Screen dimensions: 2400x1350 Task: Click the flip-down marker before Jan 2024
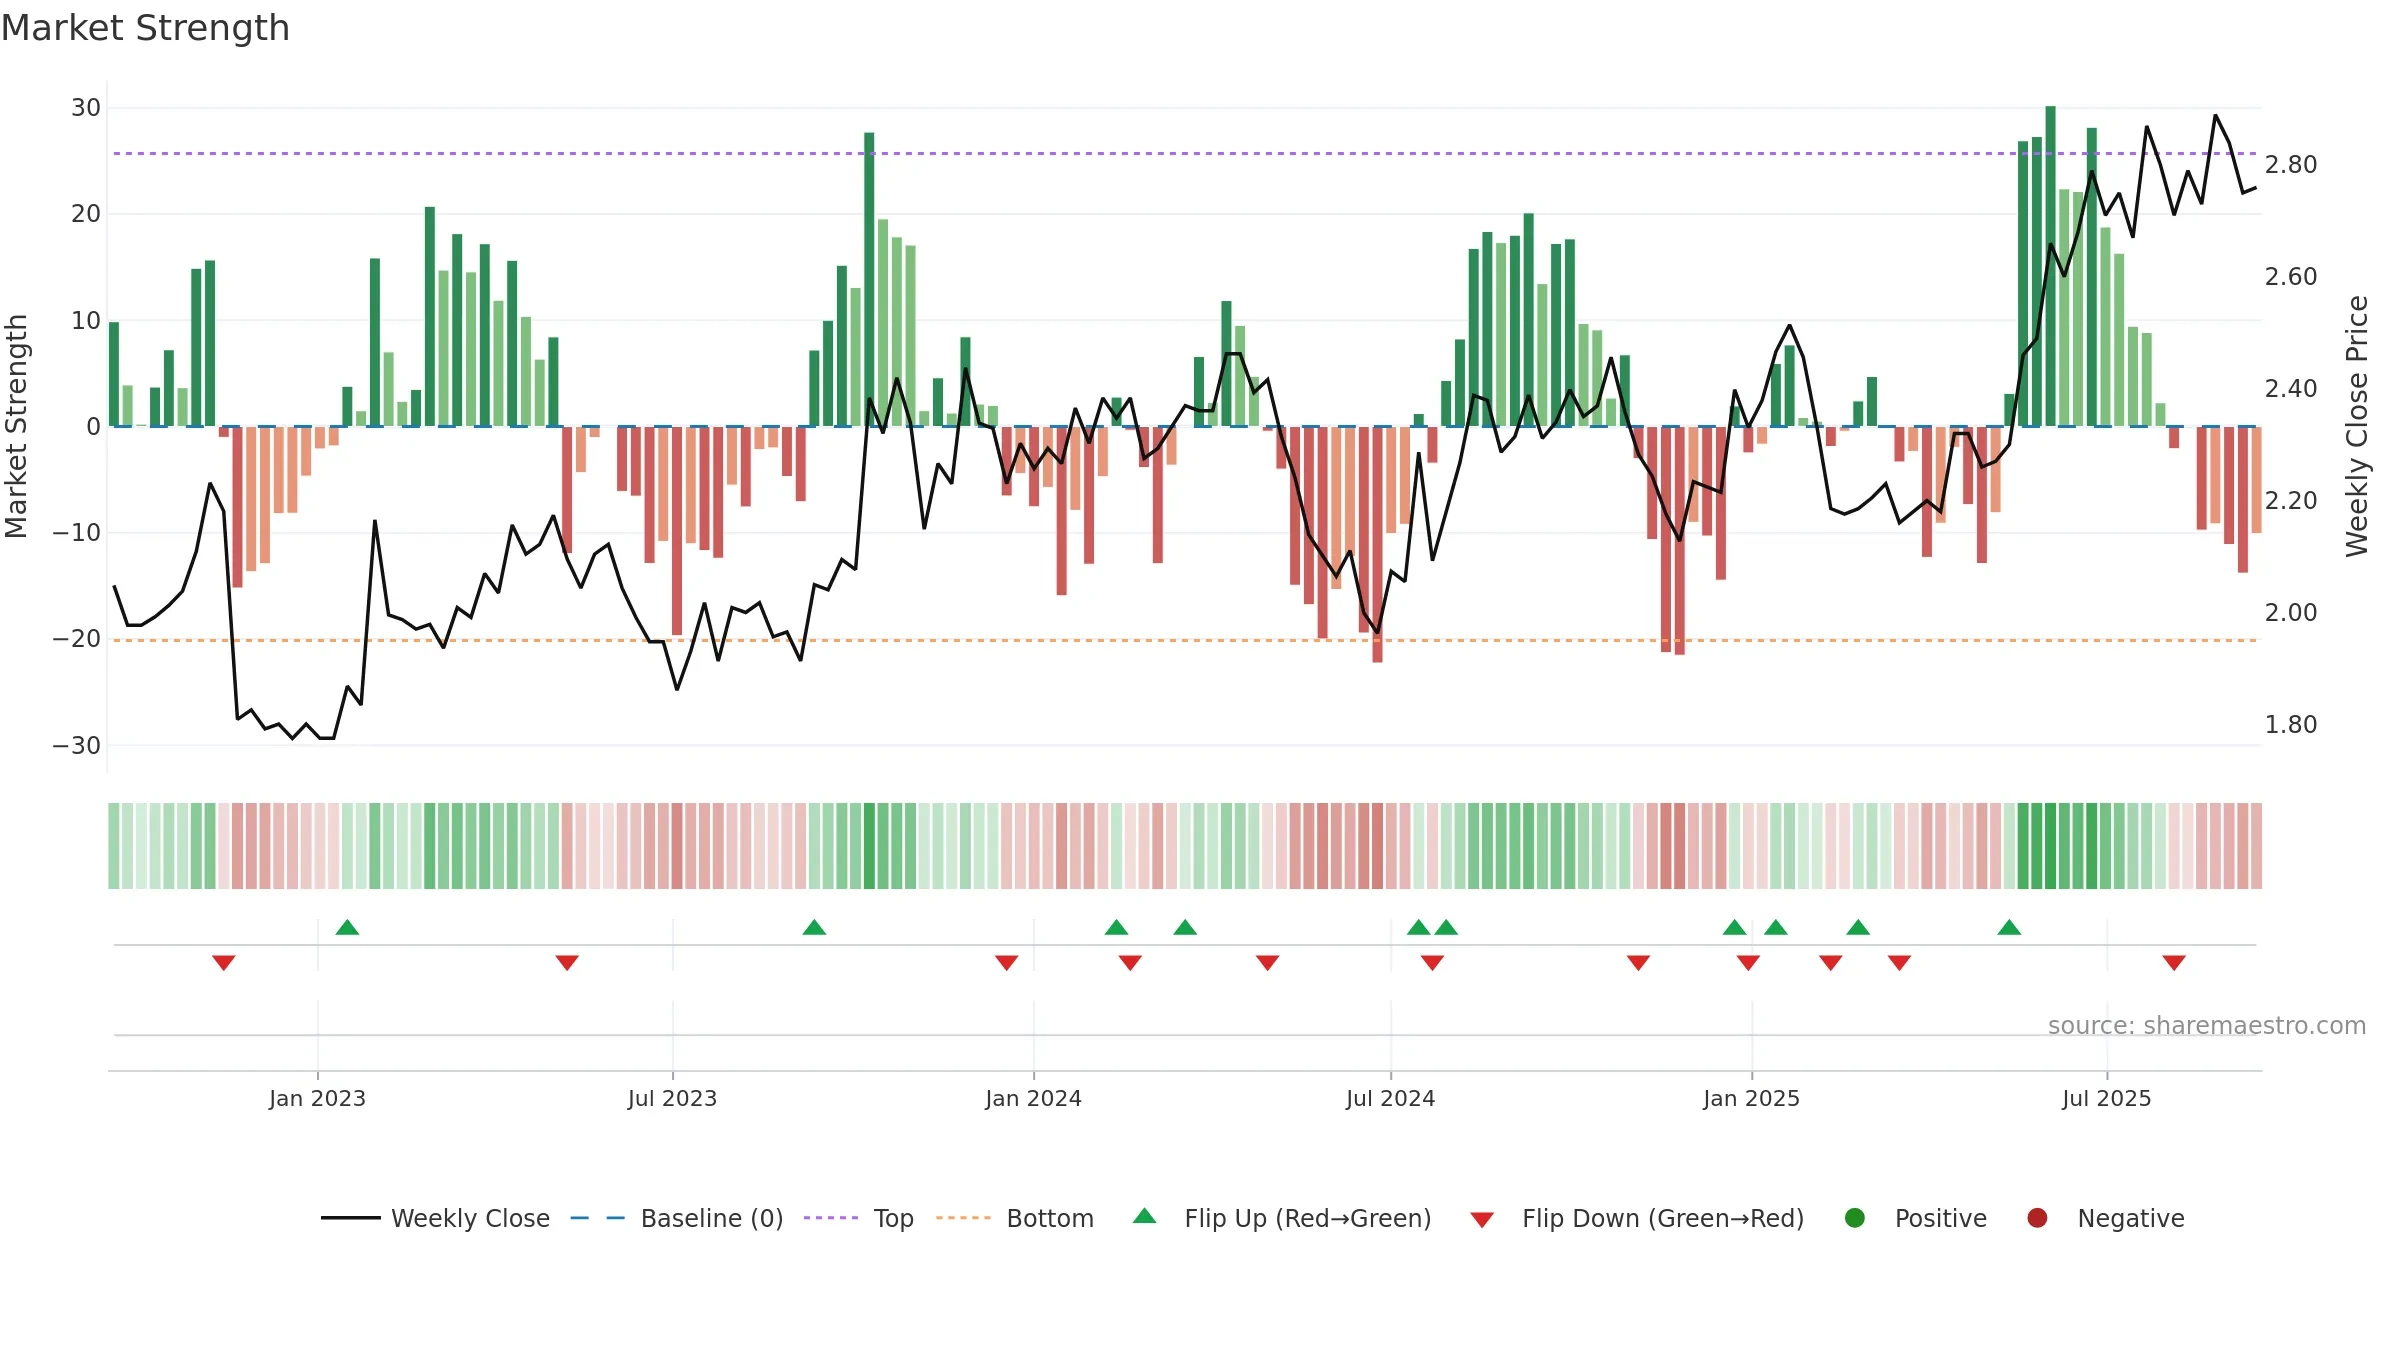[1007, 963]
